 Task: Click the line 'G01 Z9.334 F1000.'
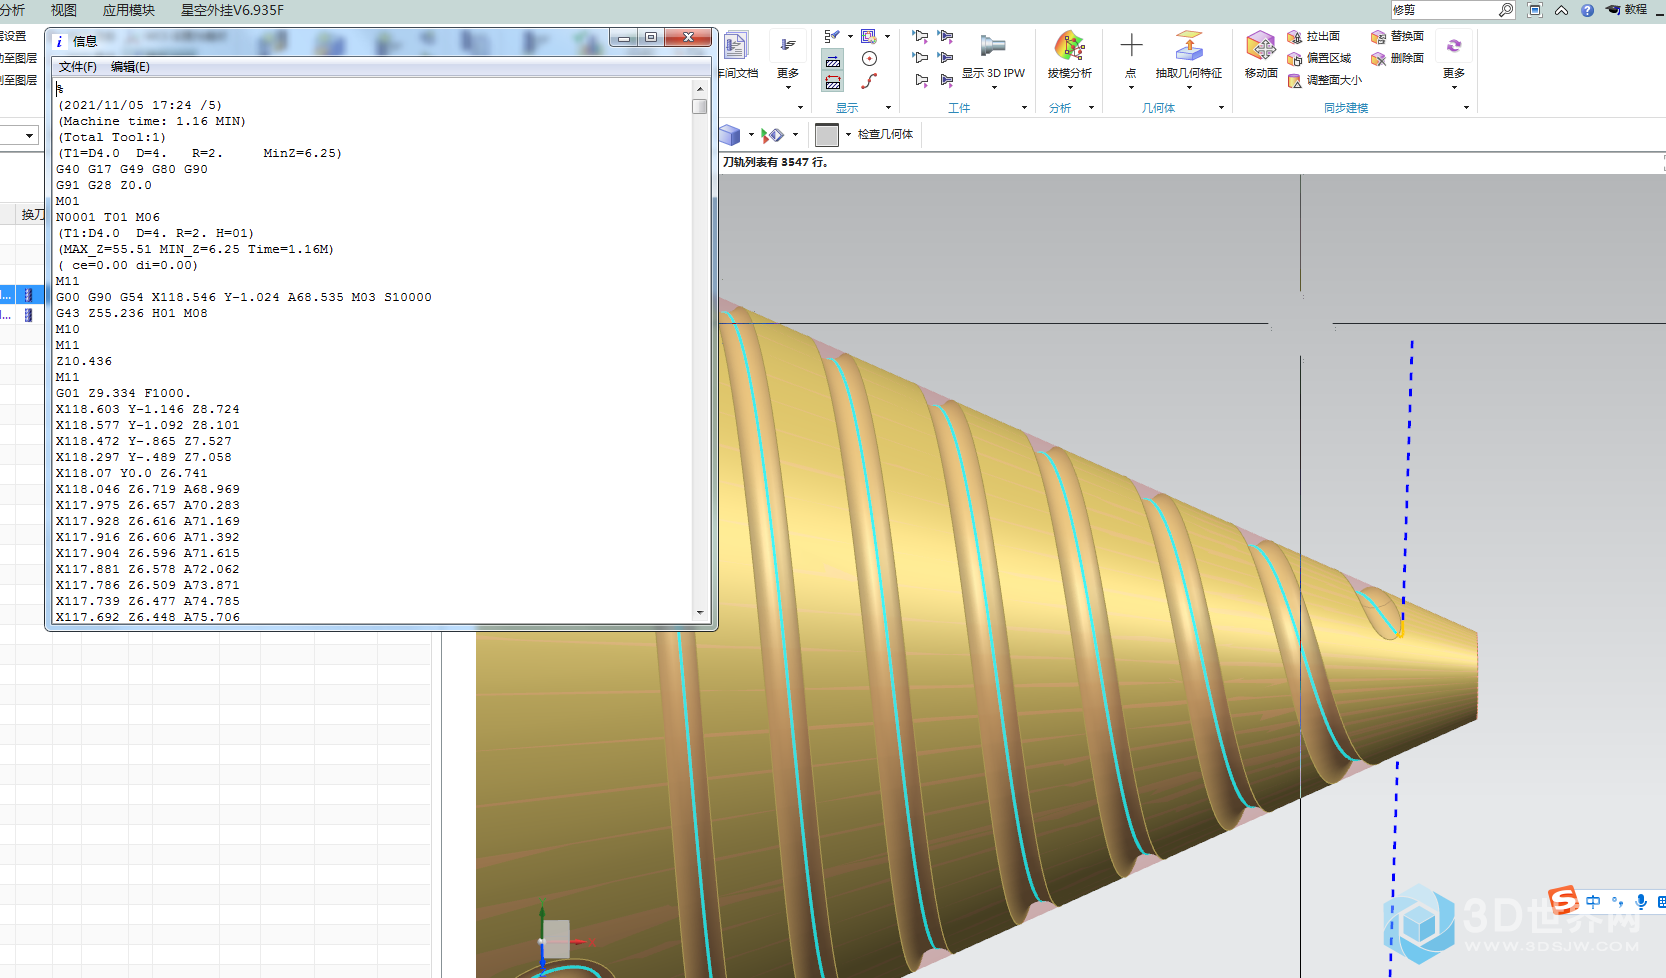tap(124, 393)
